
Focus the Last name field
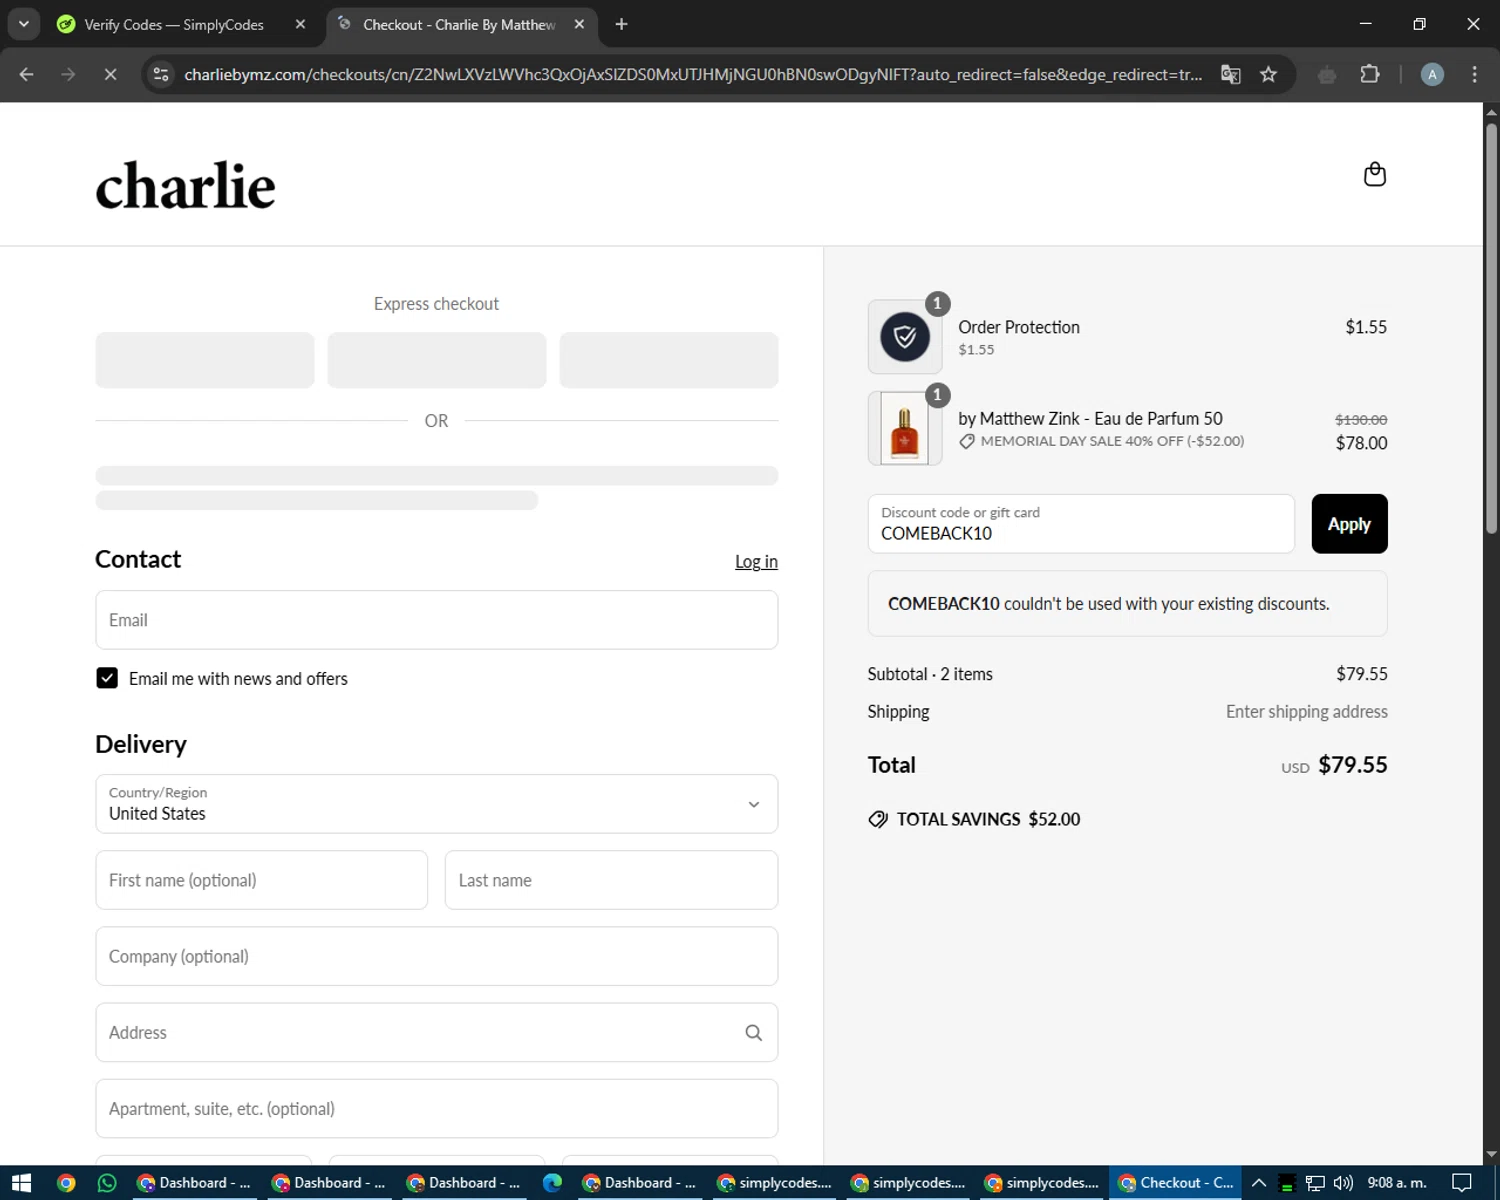tap(611, 880)
